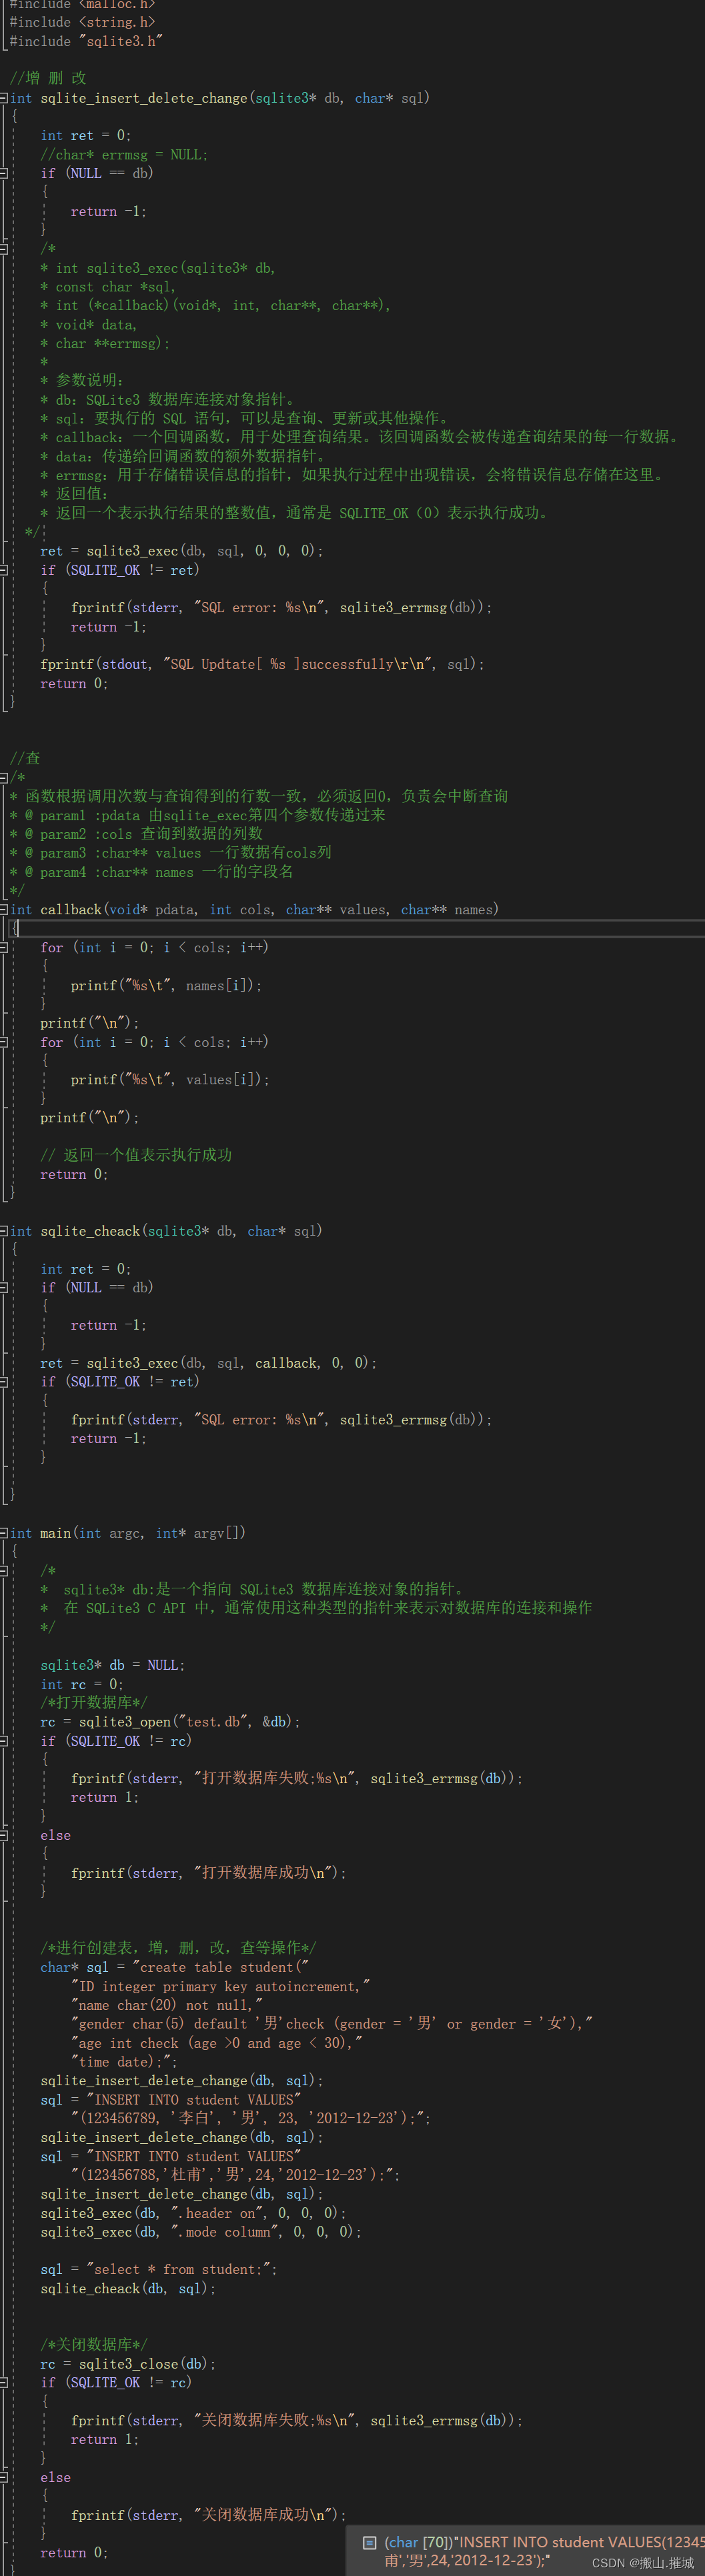Collapse the sqlite_insert_delete_change function fold marker

[4, 98]
